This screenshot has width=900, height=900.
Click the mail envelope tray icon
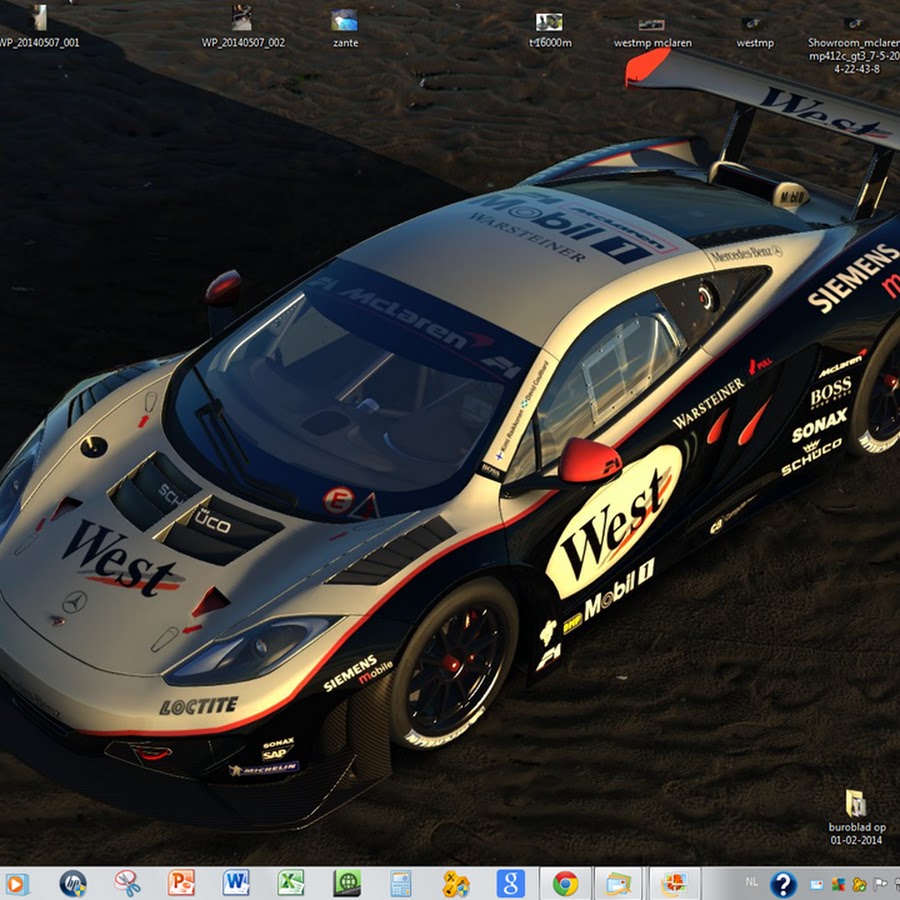tap(818, 885)
